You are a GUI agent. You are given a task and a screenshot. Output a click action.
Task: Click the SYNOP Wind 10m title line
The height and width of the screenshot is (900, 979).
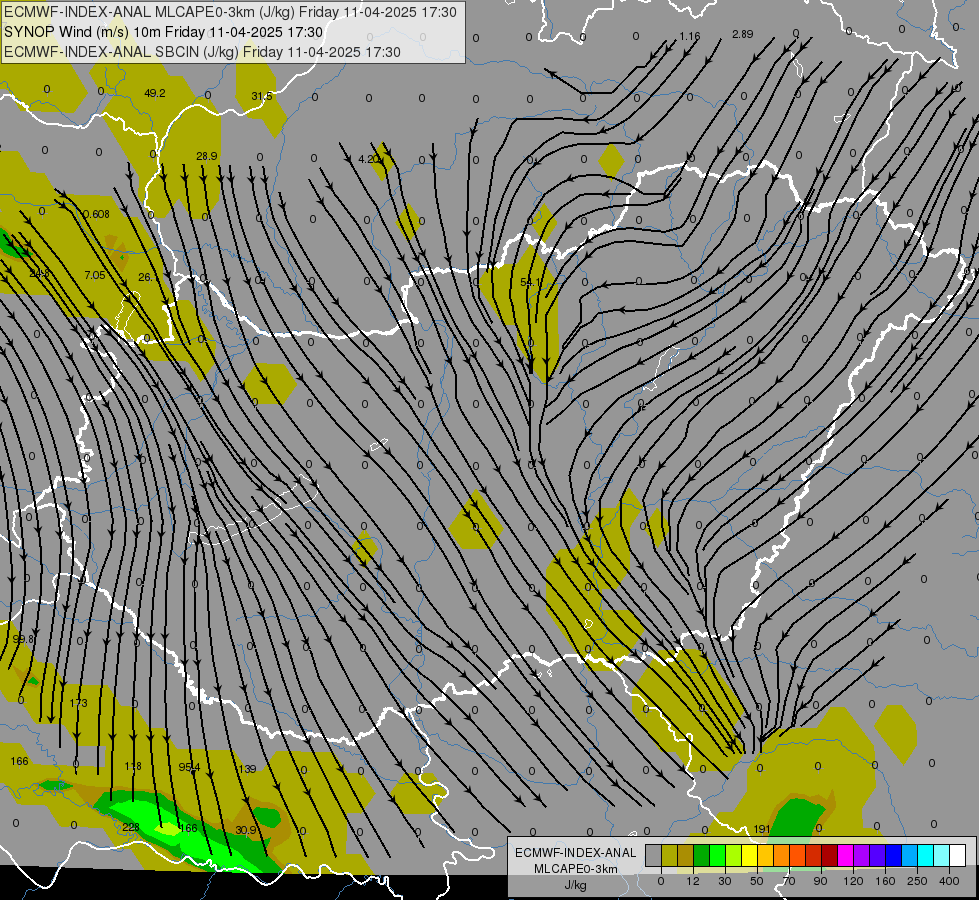click(164, 32)
